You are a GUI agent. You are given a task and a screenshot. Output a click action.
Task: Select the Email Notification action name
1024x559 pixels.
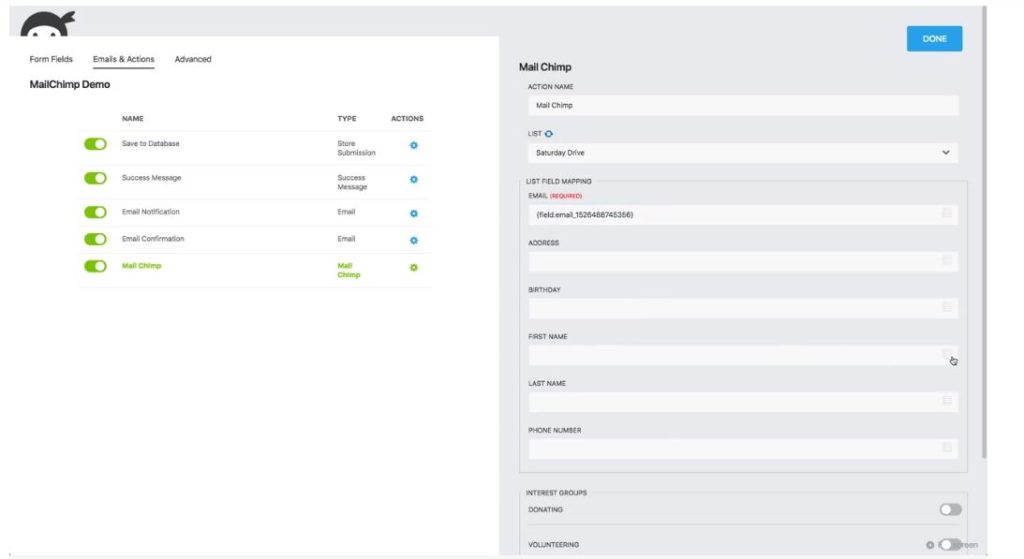150,212
